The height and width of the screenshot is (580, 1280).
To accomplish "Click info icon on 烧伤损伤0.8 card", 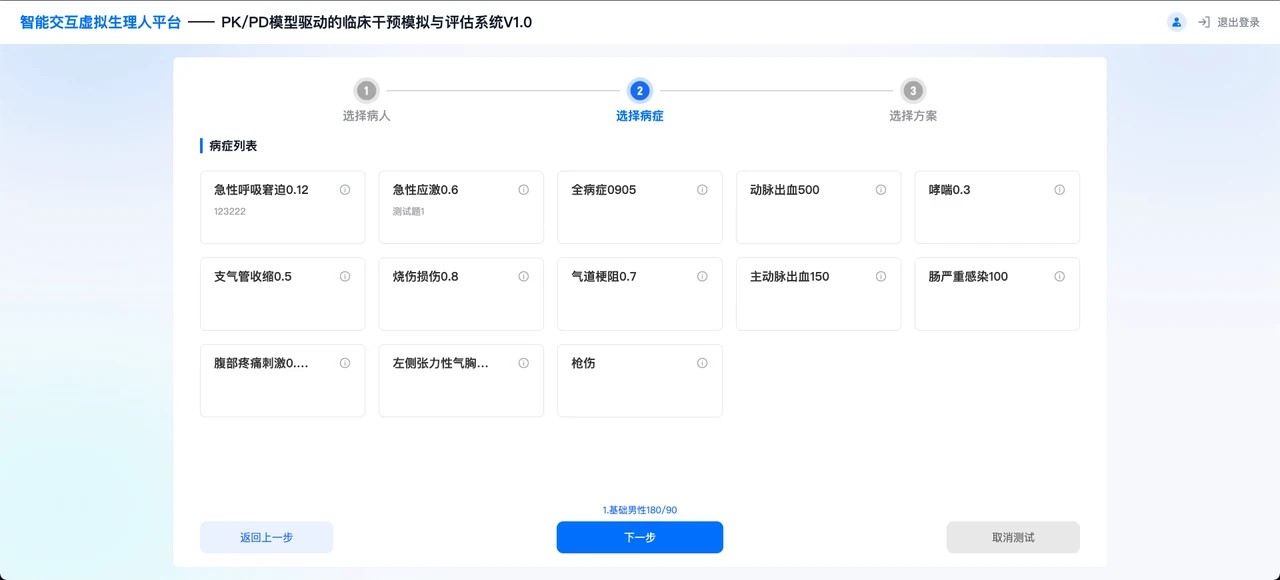I will (523, 277).
